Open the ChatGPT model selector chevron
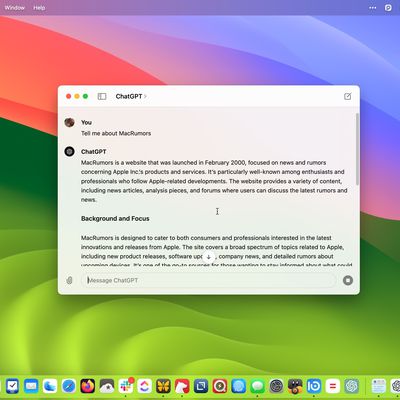The height and width of the screenshot is (400, 400). coord(146,96)
